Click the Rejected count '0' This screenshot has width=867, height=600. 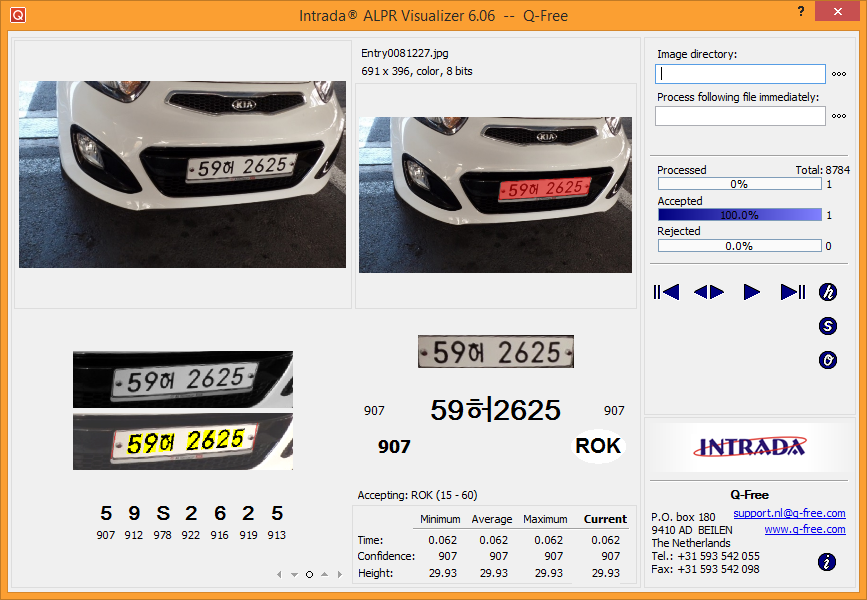(x=828, y=246)
